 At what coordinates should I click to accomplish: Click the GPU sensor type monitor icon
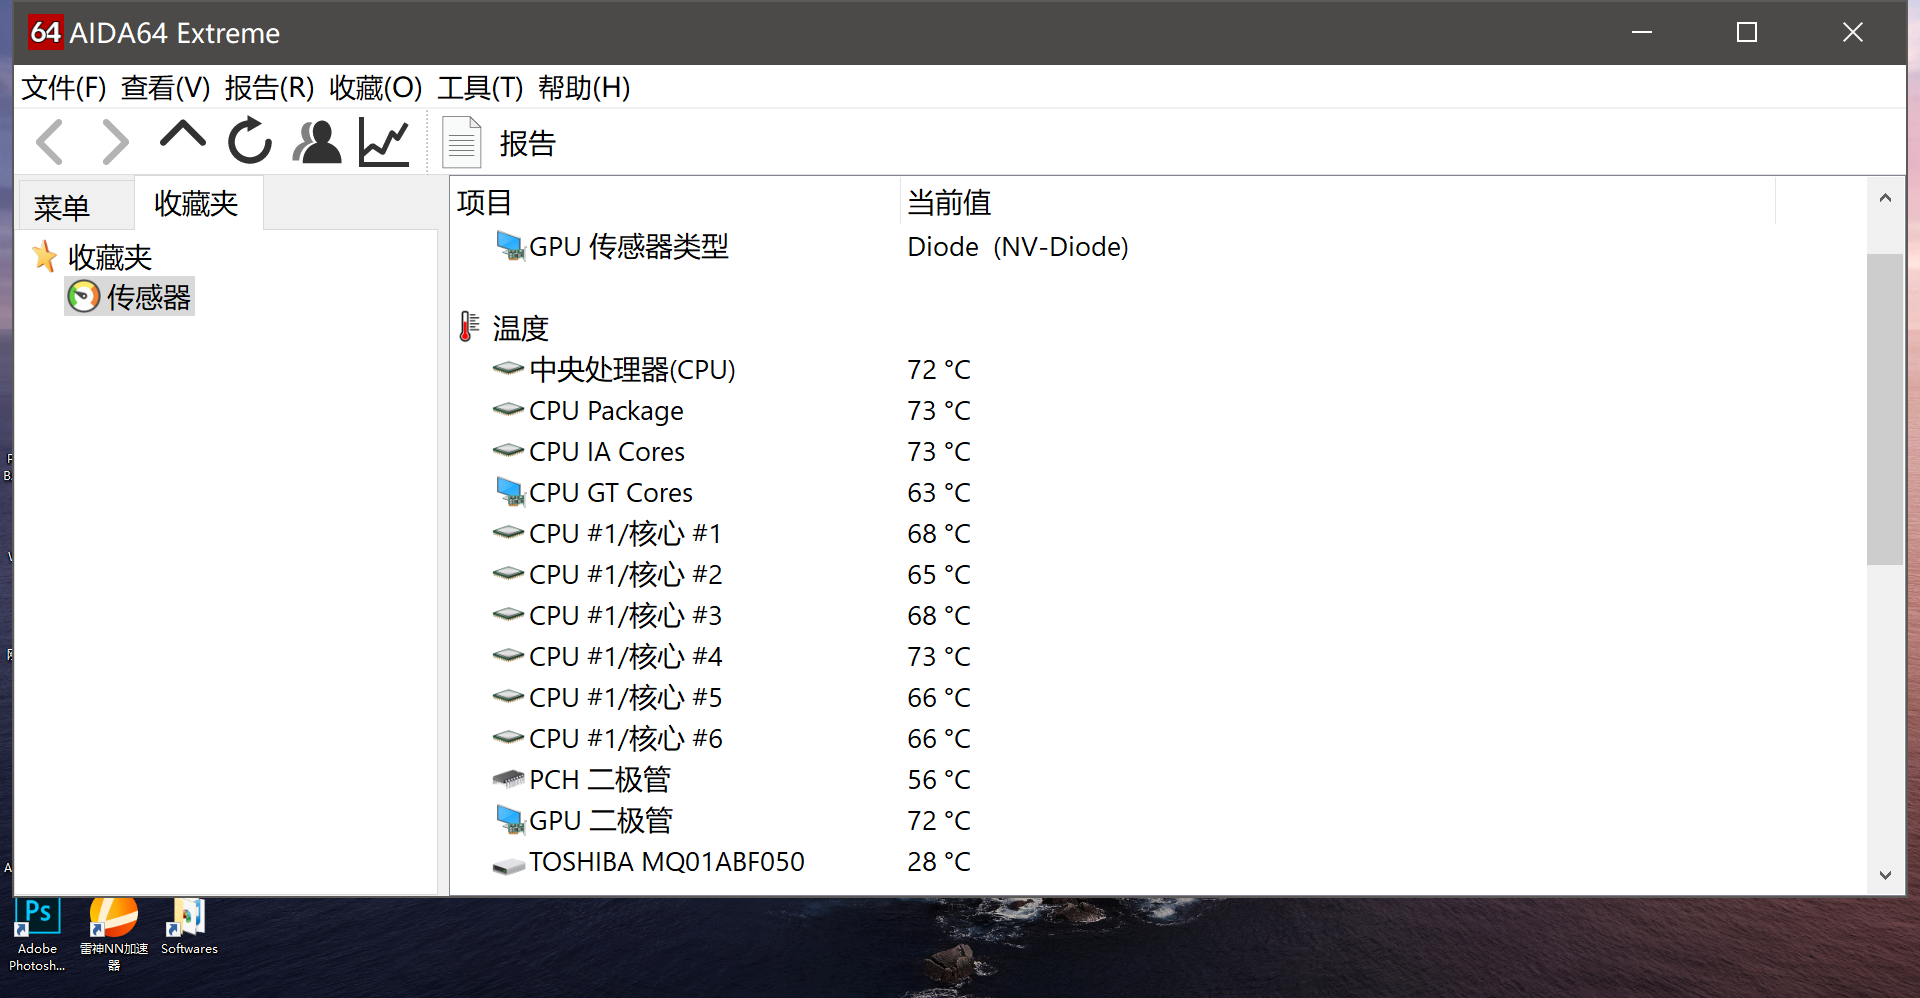point(510,246)
